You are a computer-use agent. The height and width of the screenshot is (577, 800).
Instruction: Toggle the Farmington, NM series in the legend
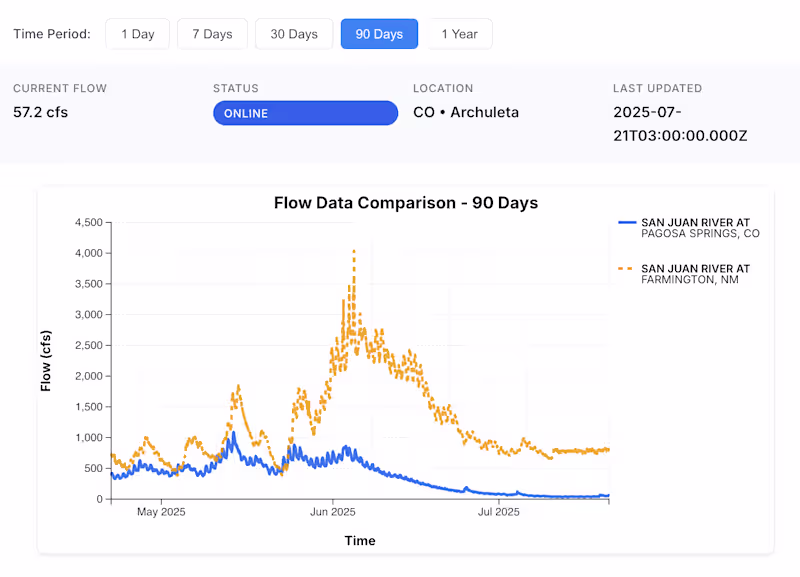[x=695, y=274]
